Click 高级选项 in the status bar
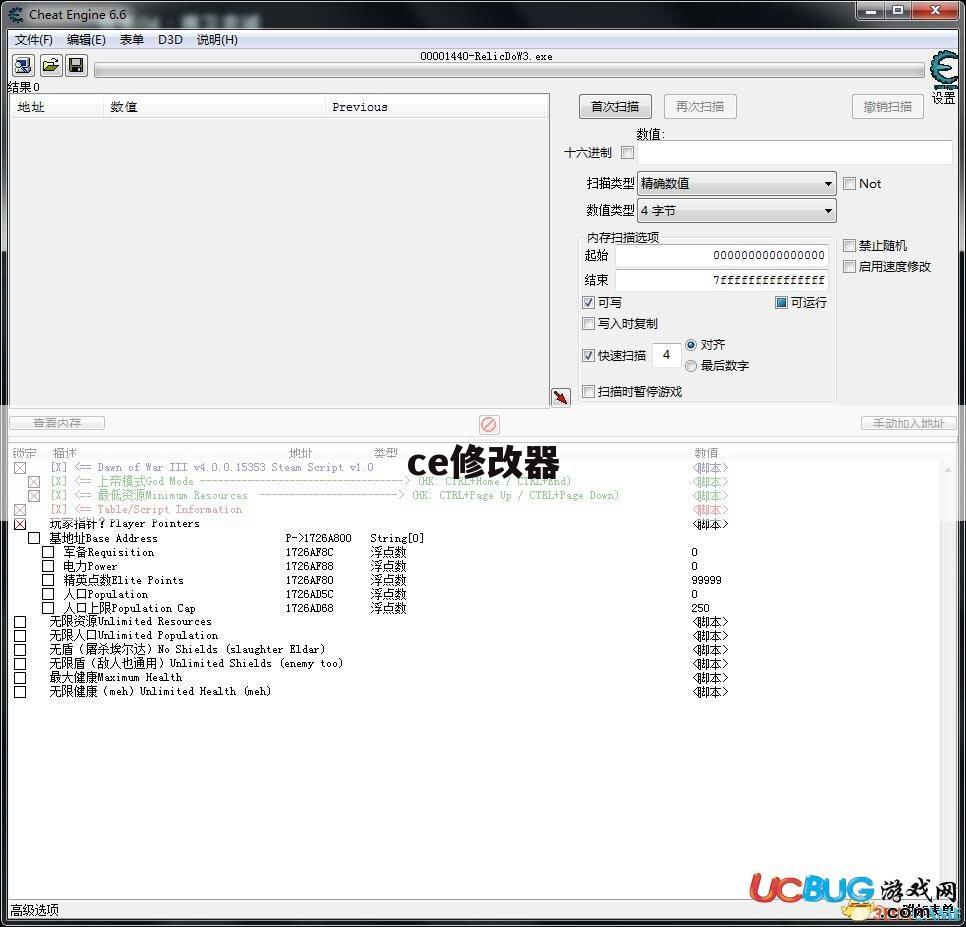Viewport: 966px width, 927px height. click(x=34, y=910)
